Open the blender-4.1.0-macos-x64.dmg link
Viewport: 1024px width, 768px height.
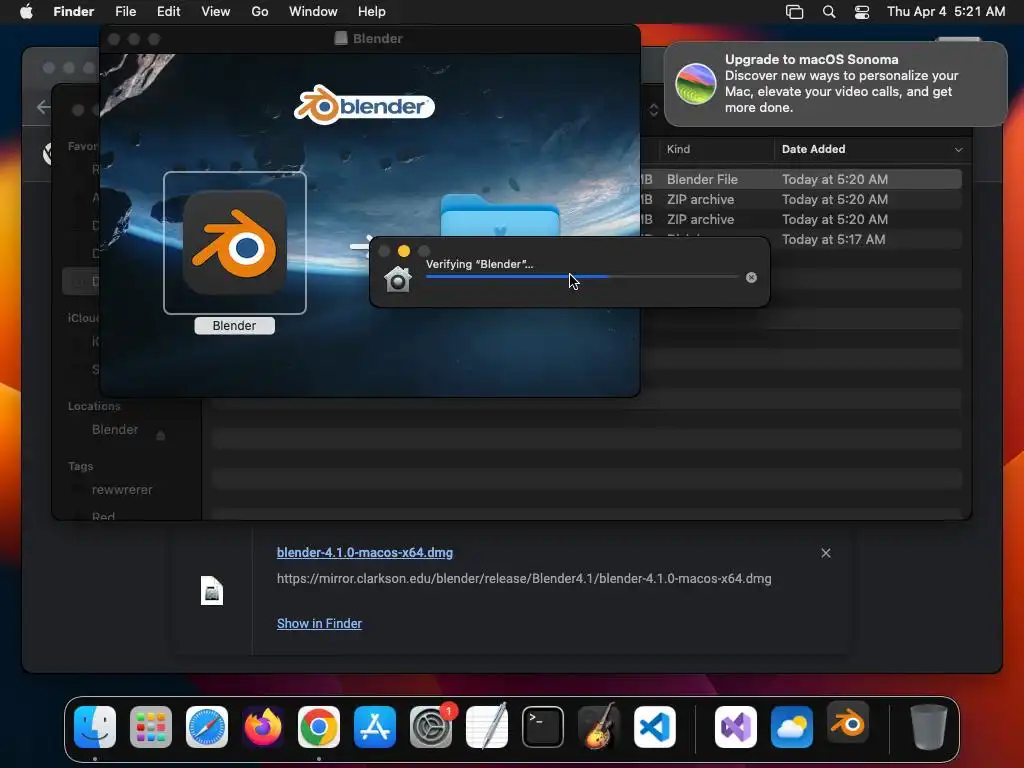tap(365, 552)
